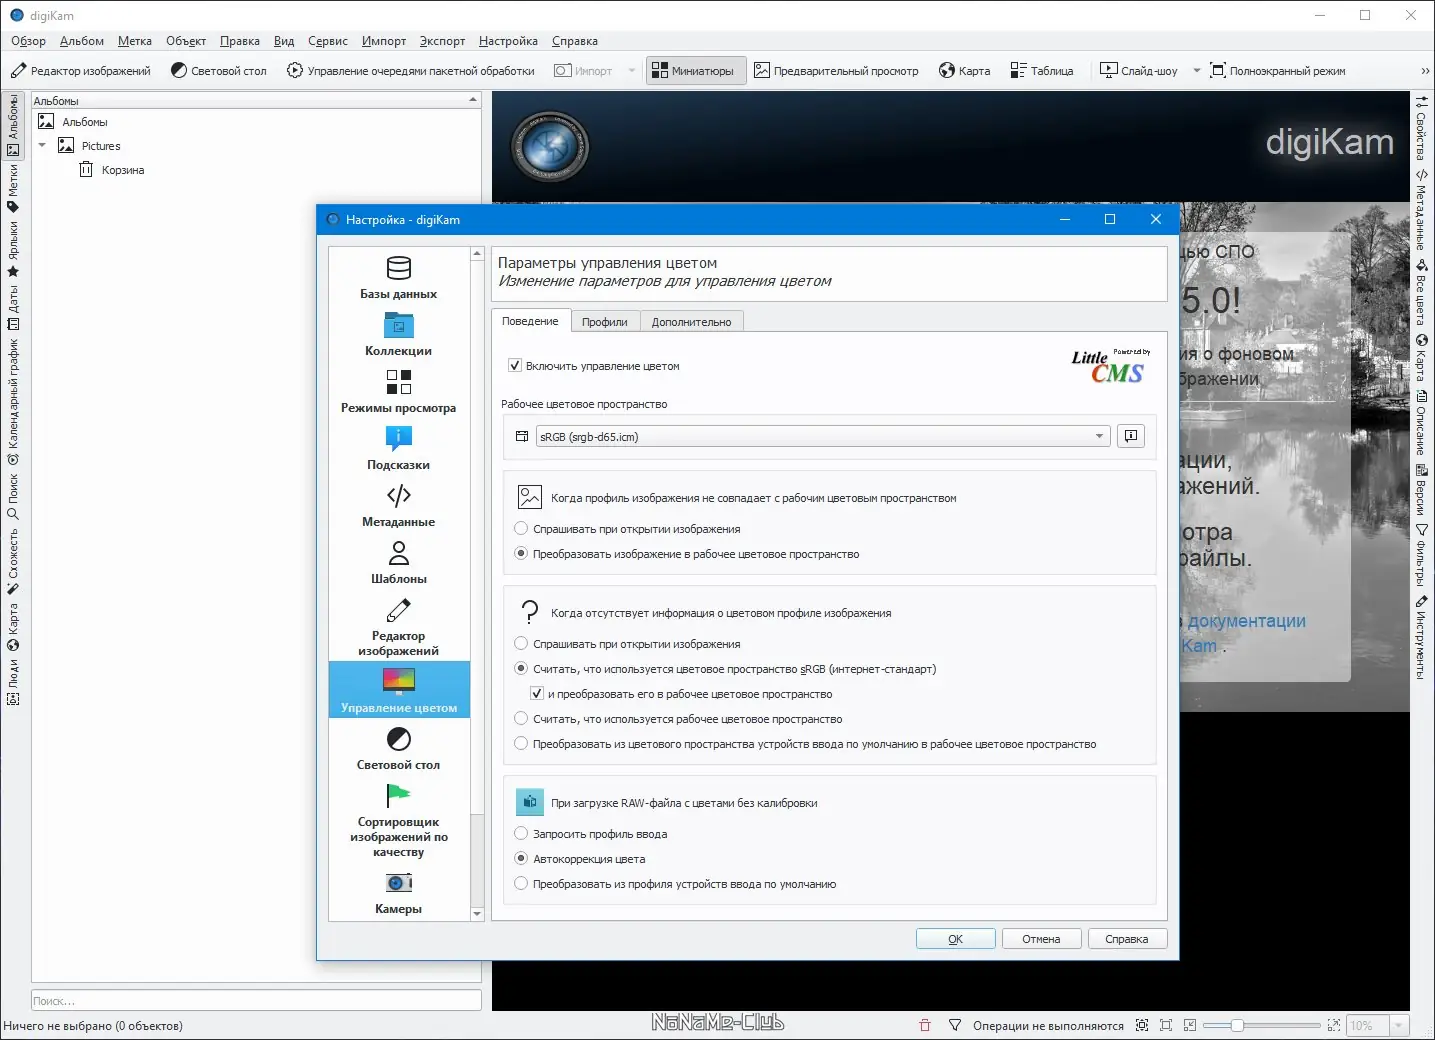Show info for the selected color profile
This screenshot has width=1435, height=1040.
pyautogui.click(x=1131, y=436)
